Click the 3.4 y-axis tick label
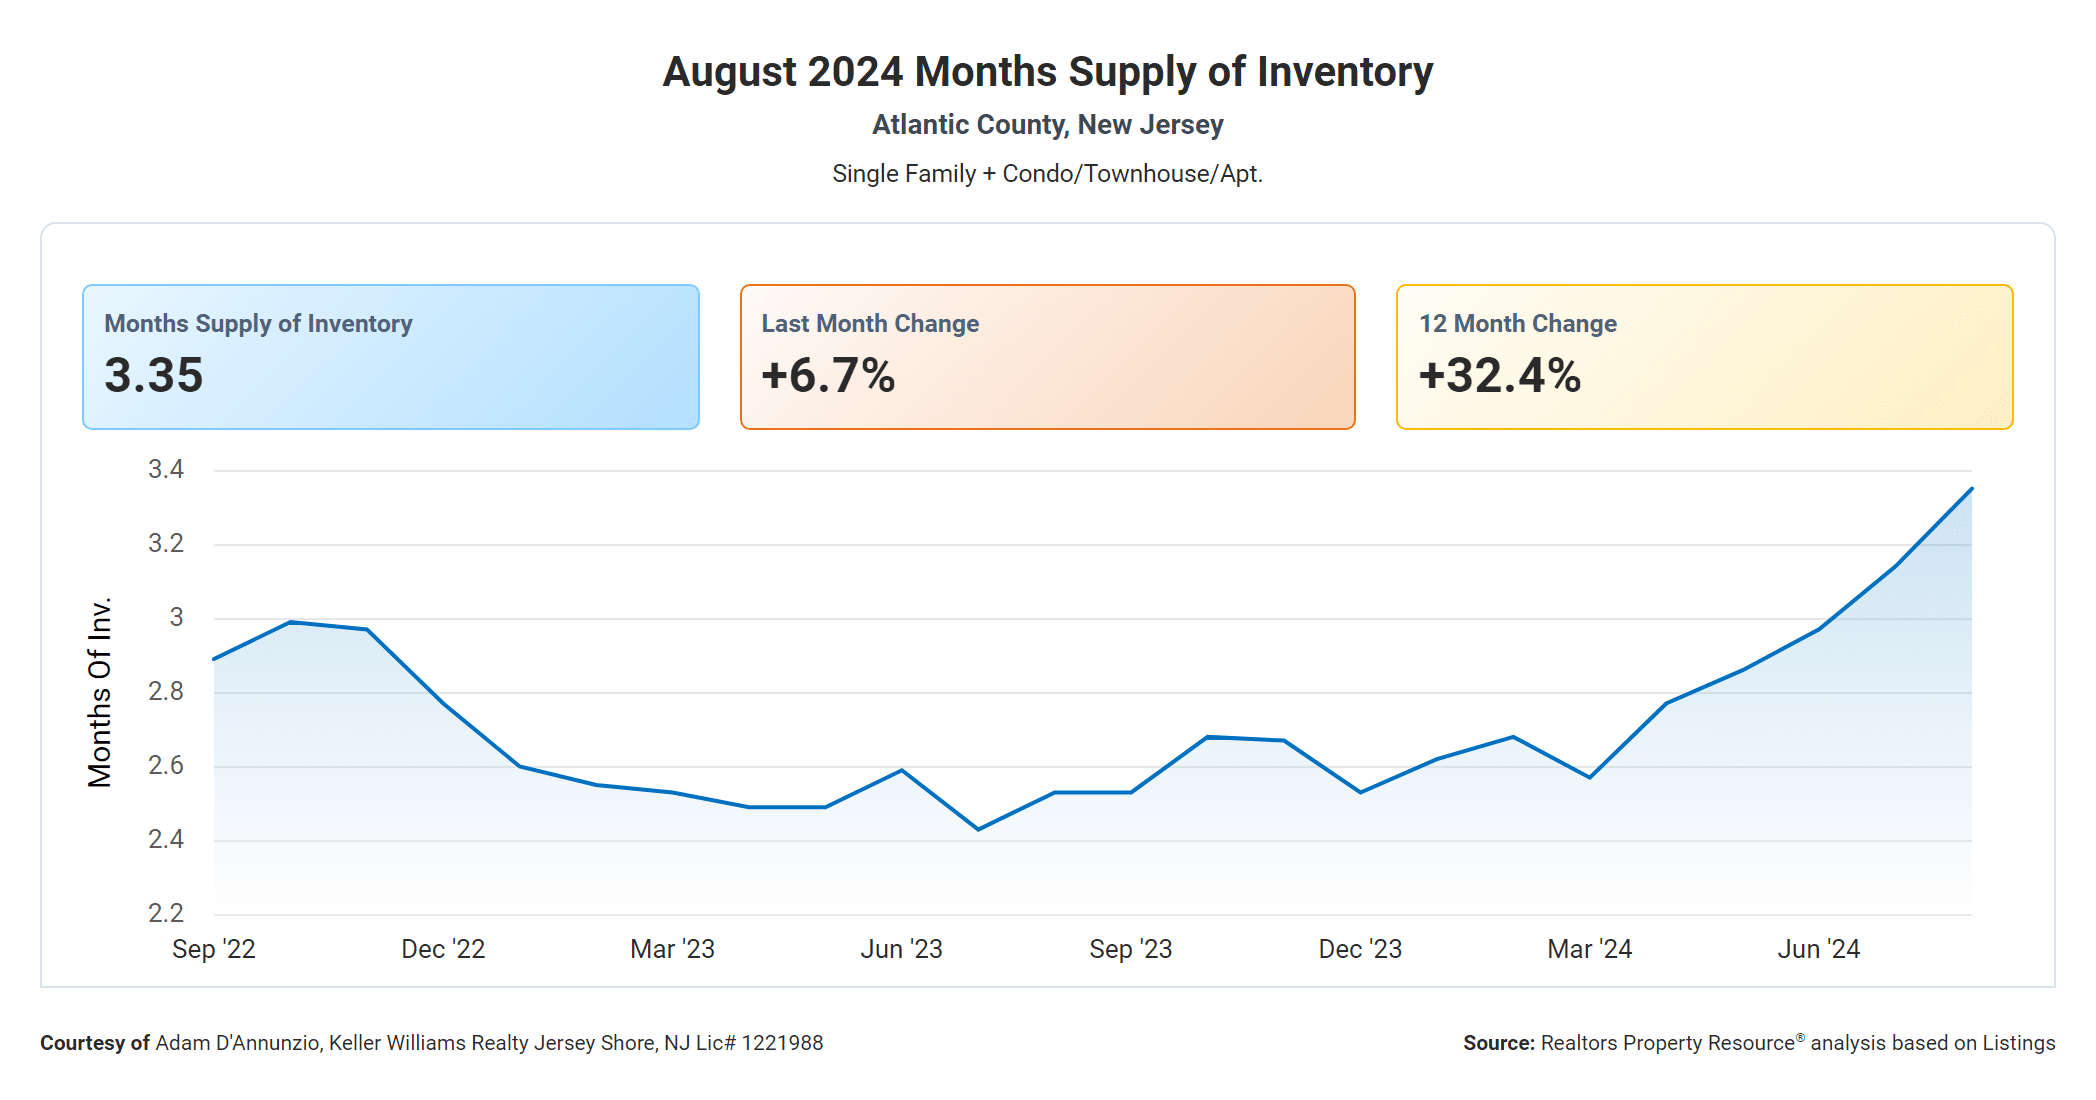Image resolution: width=2096 pixels, height=1100 pixels. point(166,470)
